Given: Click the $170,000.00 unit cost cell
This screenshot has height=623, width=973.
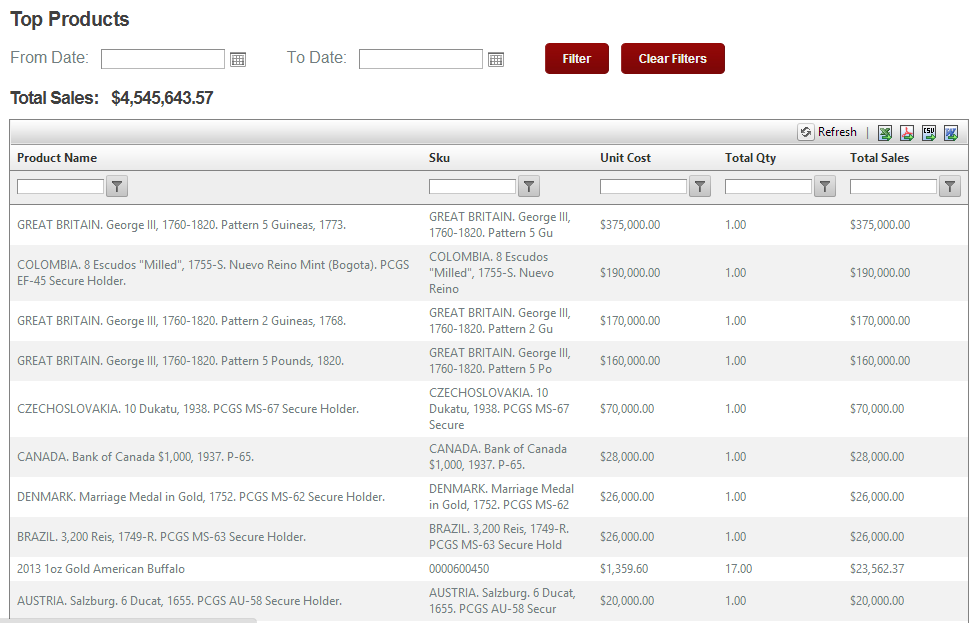Looking at the screenshot, I should (630, 321).
